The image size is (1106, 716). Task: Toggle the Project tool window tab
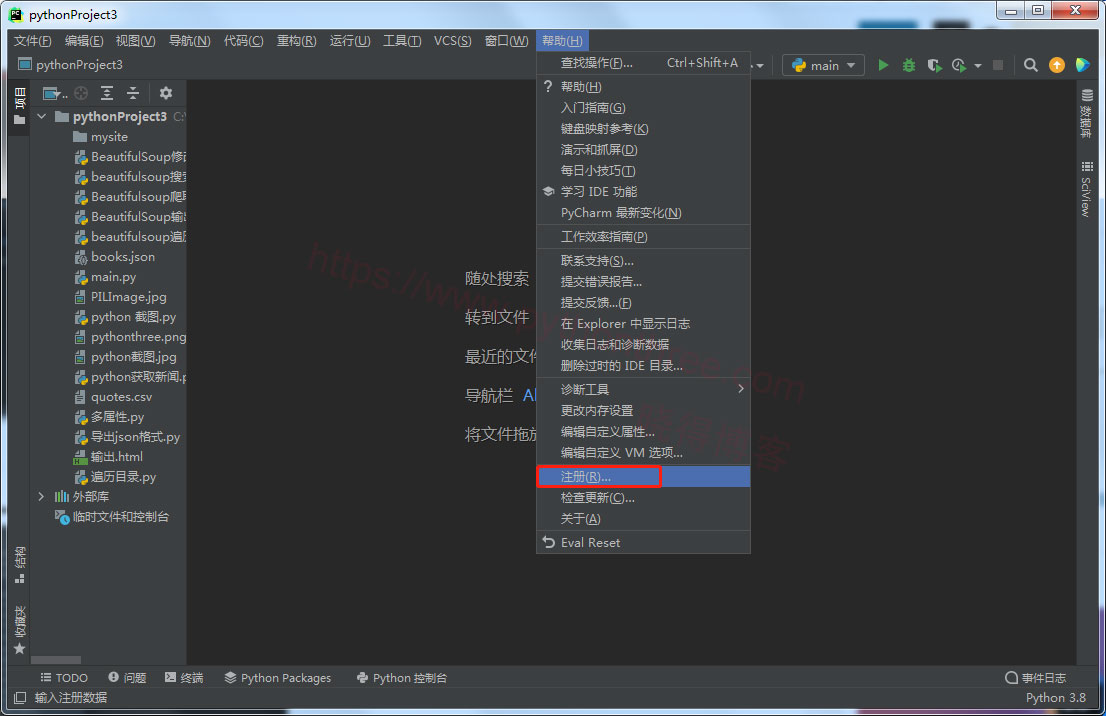20,107
